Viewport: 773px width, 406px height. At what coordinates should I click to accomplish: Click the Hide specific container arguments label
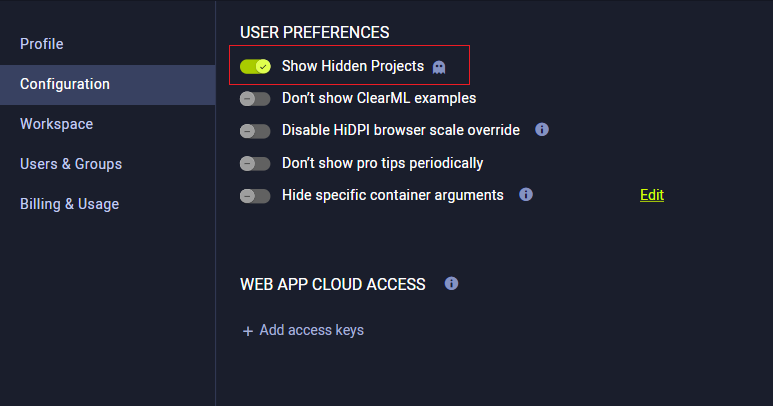click(393, 195)
